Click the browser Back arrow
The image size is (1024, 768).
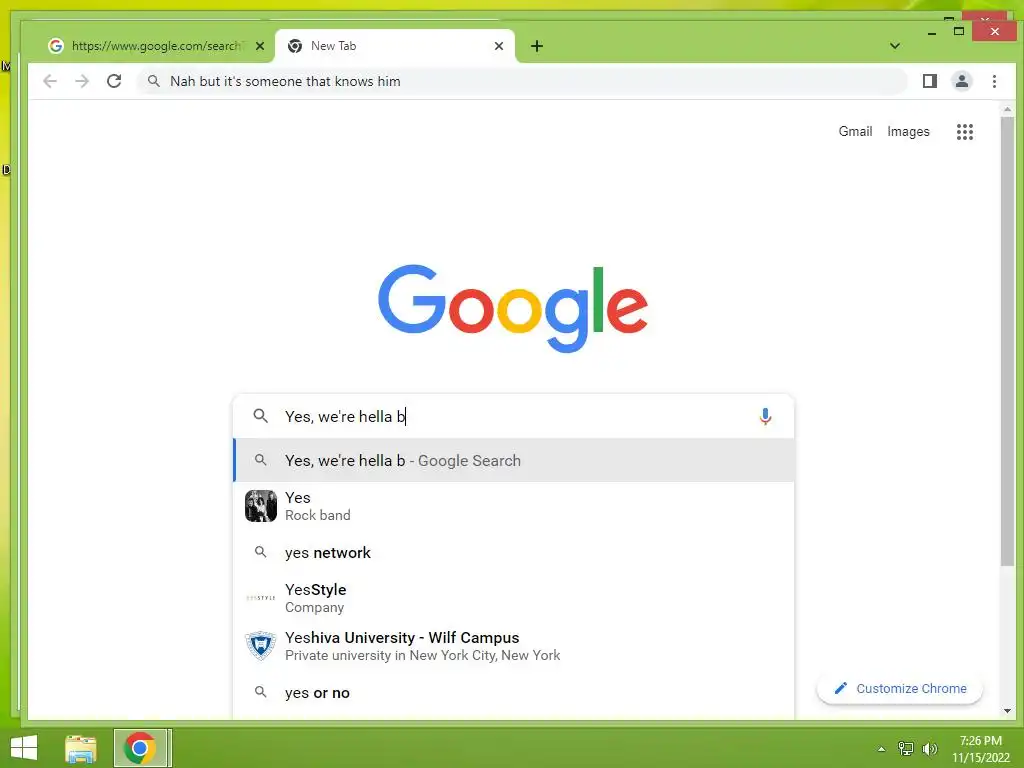pos(50,81)
